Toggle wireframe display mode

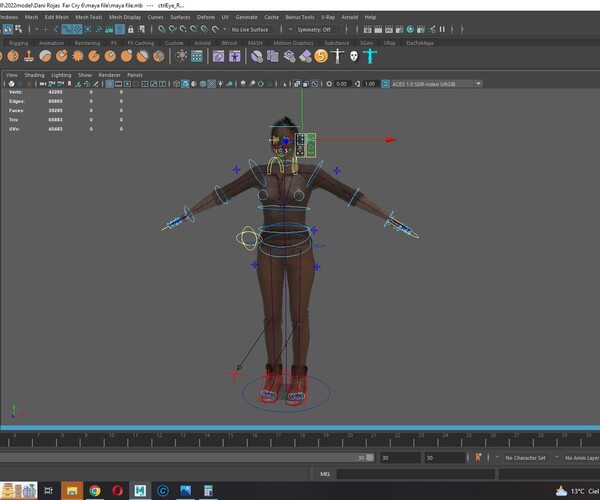[x=176, y=84]
